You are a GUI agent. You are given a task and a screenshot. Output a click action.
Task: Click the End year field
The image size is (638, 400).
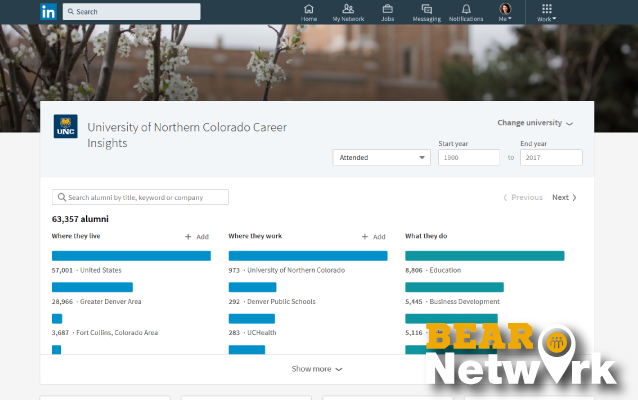pyautogui.click(x=550, y=157)
